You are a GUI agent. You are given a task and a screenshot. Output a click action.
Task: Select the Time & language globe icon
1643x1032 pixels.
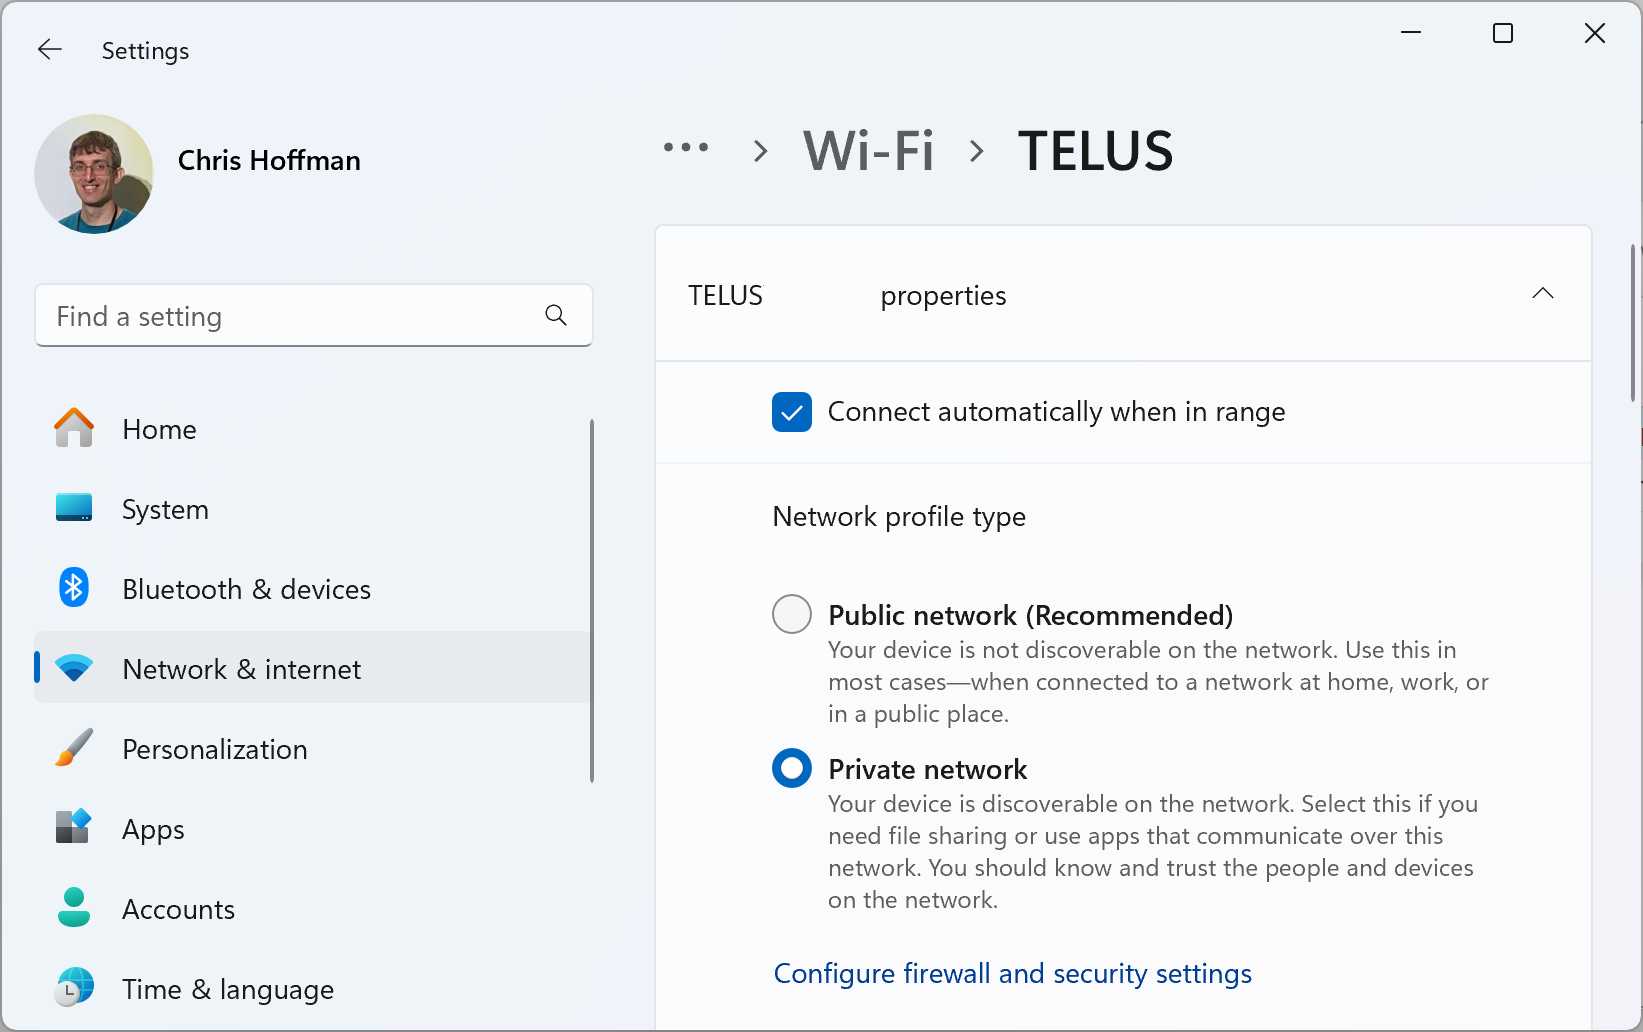(73, 988)
